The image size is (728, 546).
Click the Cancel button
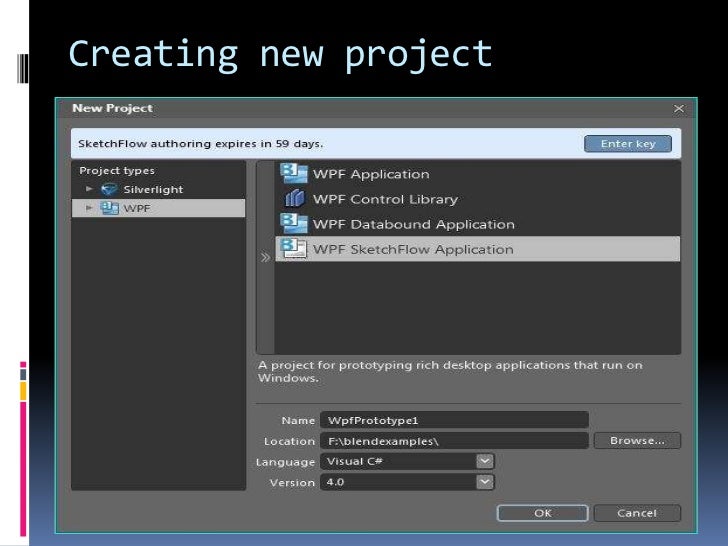point(637,513)
